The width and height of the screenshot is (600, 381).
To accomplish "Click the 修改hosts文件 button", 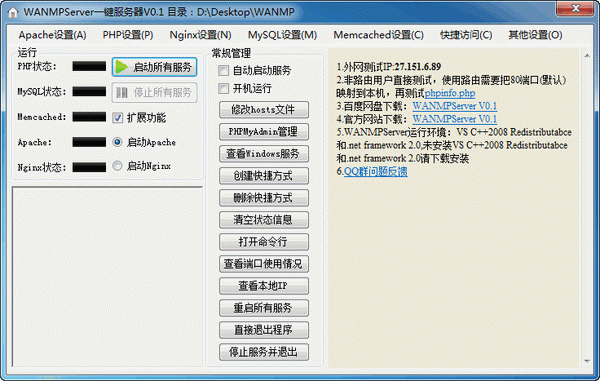I will point(264,110).
